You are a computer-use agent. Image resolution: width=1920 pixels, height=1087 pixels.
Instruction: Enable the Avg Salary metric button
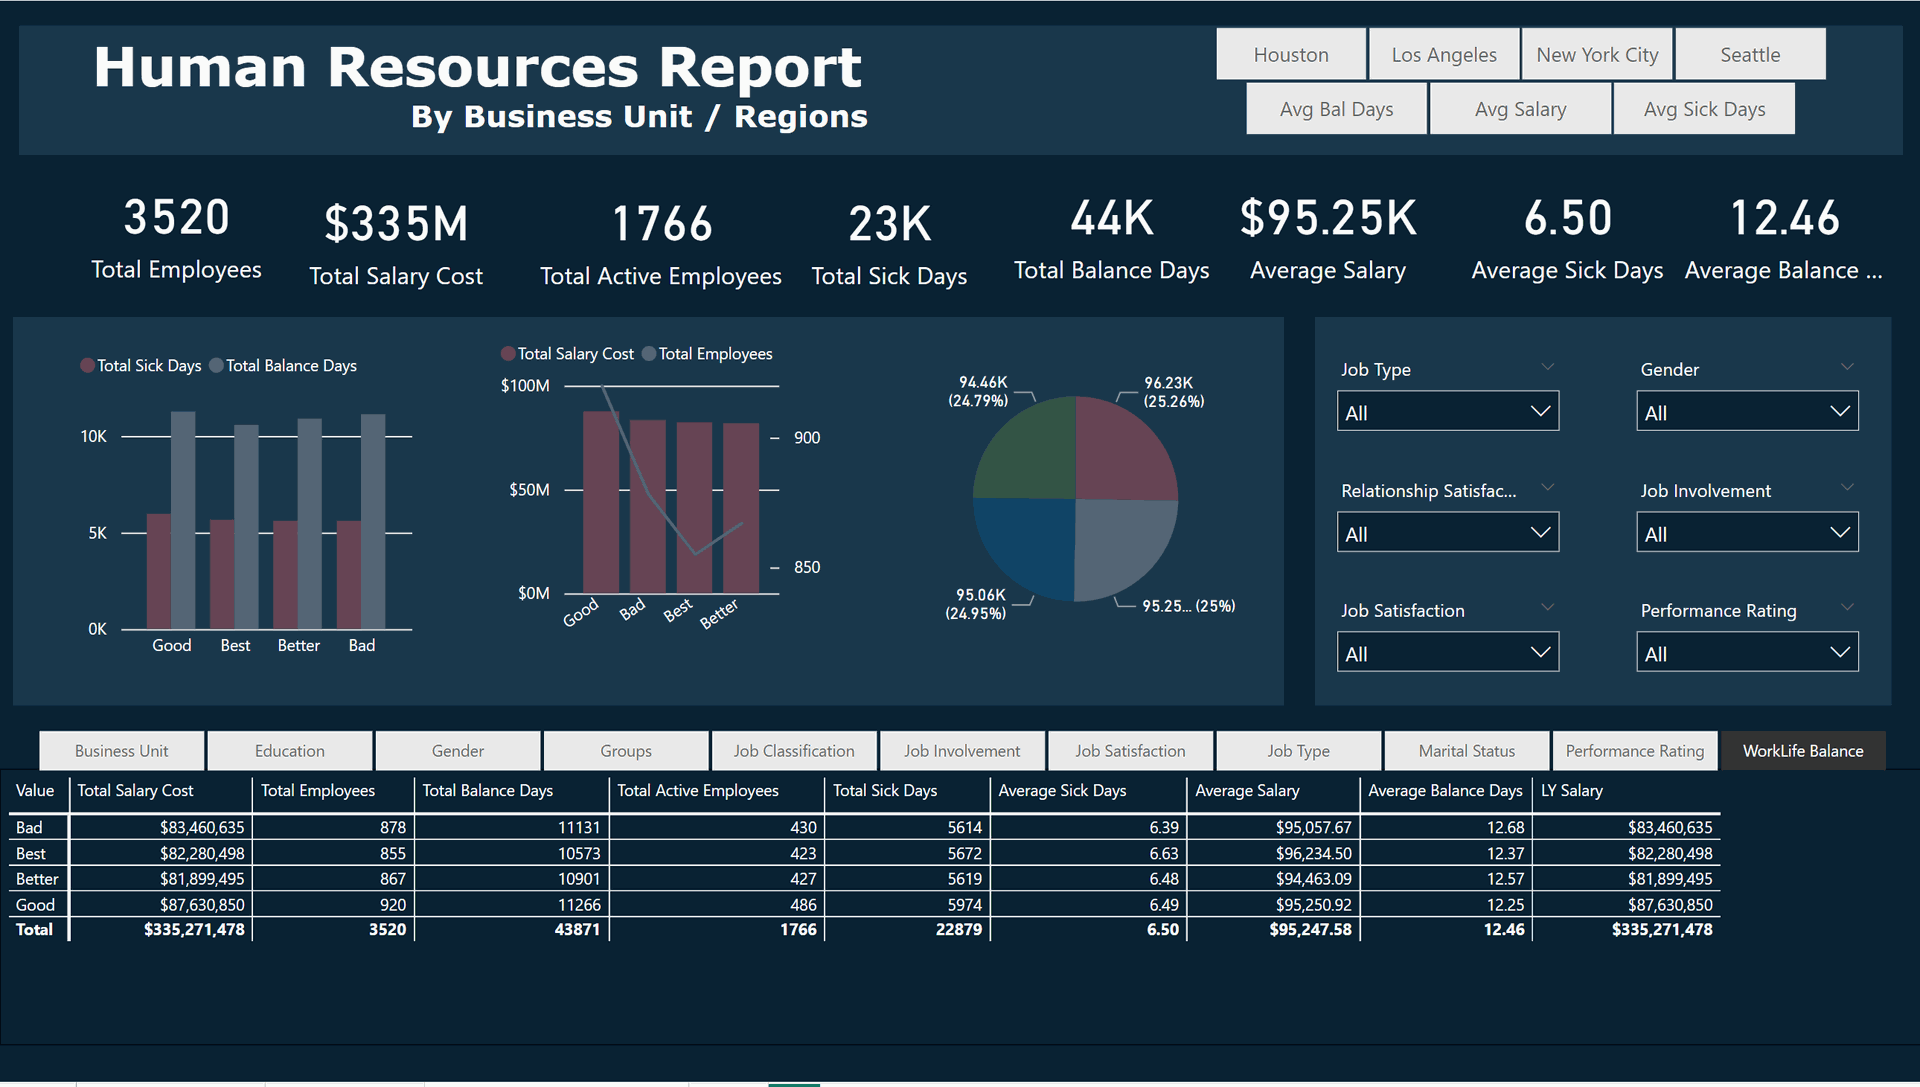coord(1519,108)
